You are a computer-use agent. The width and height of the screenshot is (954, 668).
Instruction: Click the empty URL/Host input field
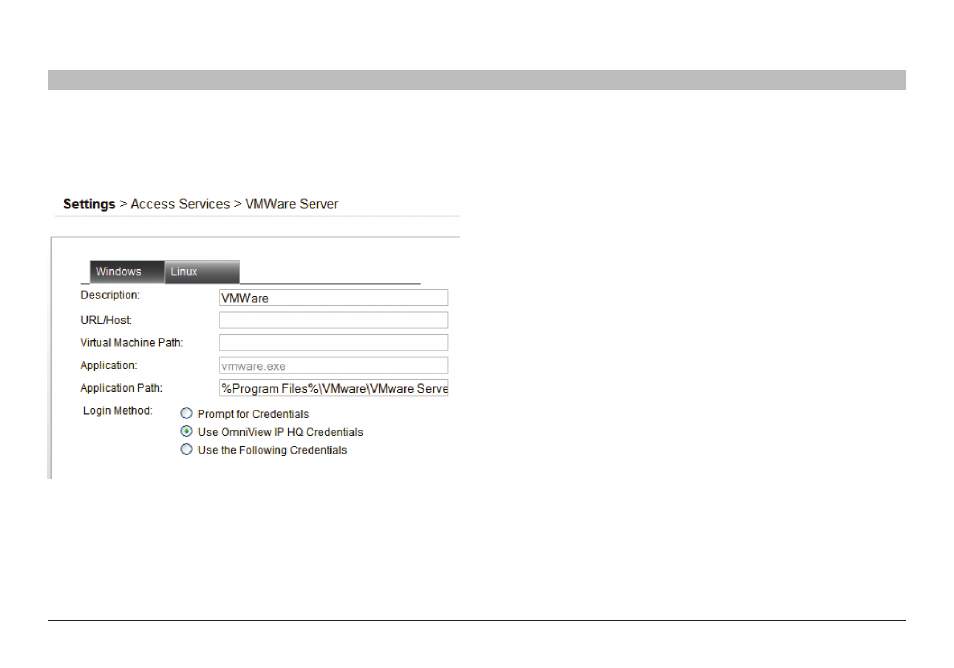[x=333, y=320]
